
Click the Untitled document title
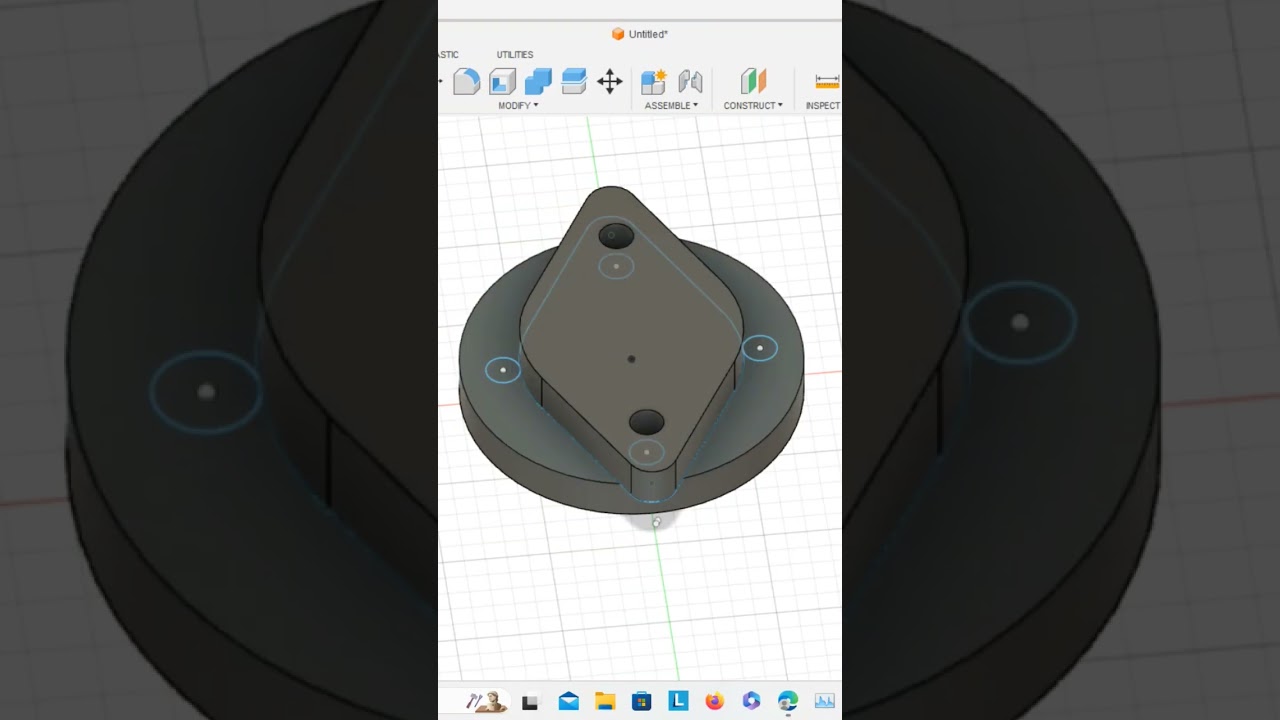tap(648, 34)
